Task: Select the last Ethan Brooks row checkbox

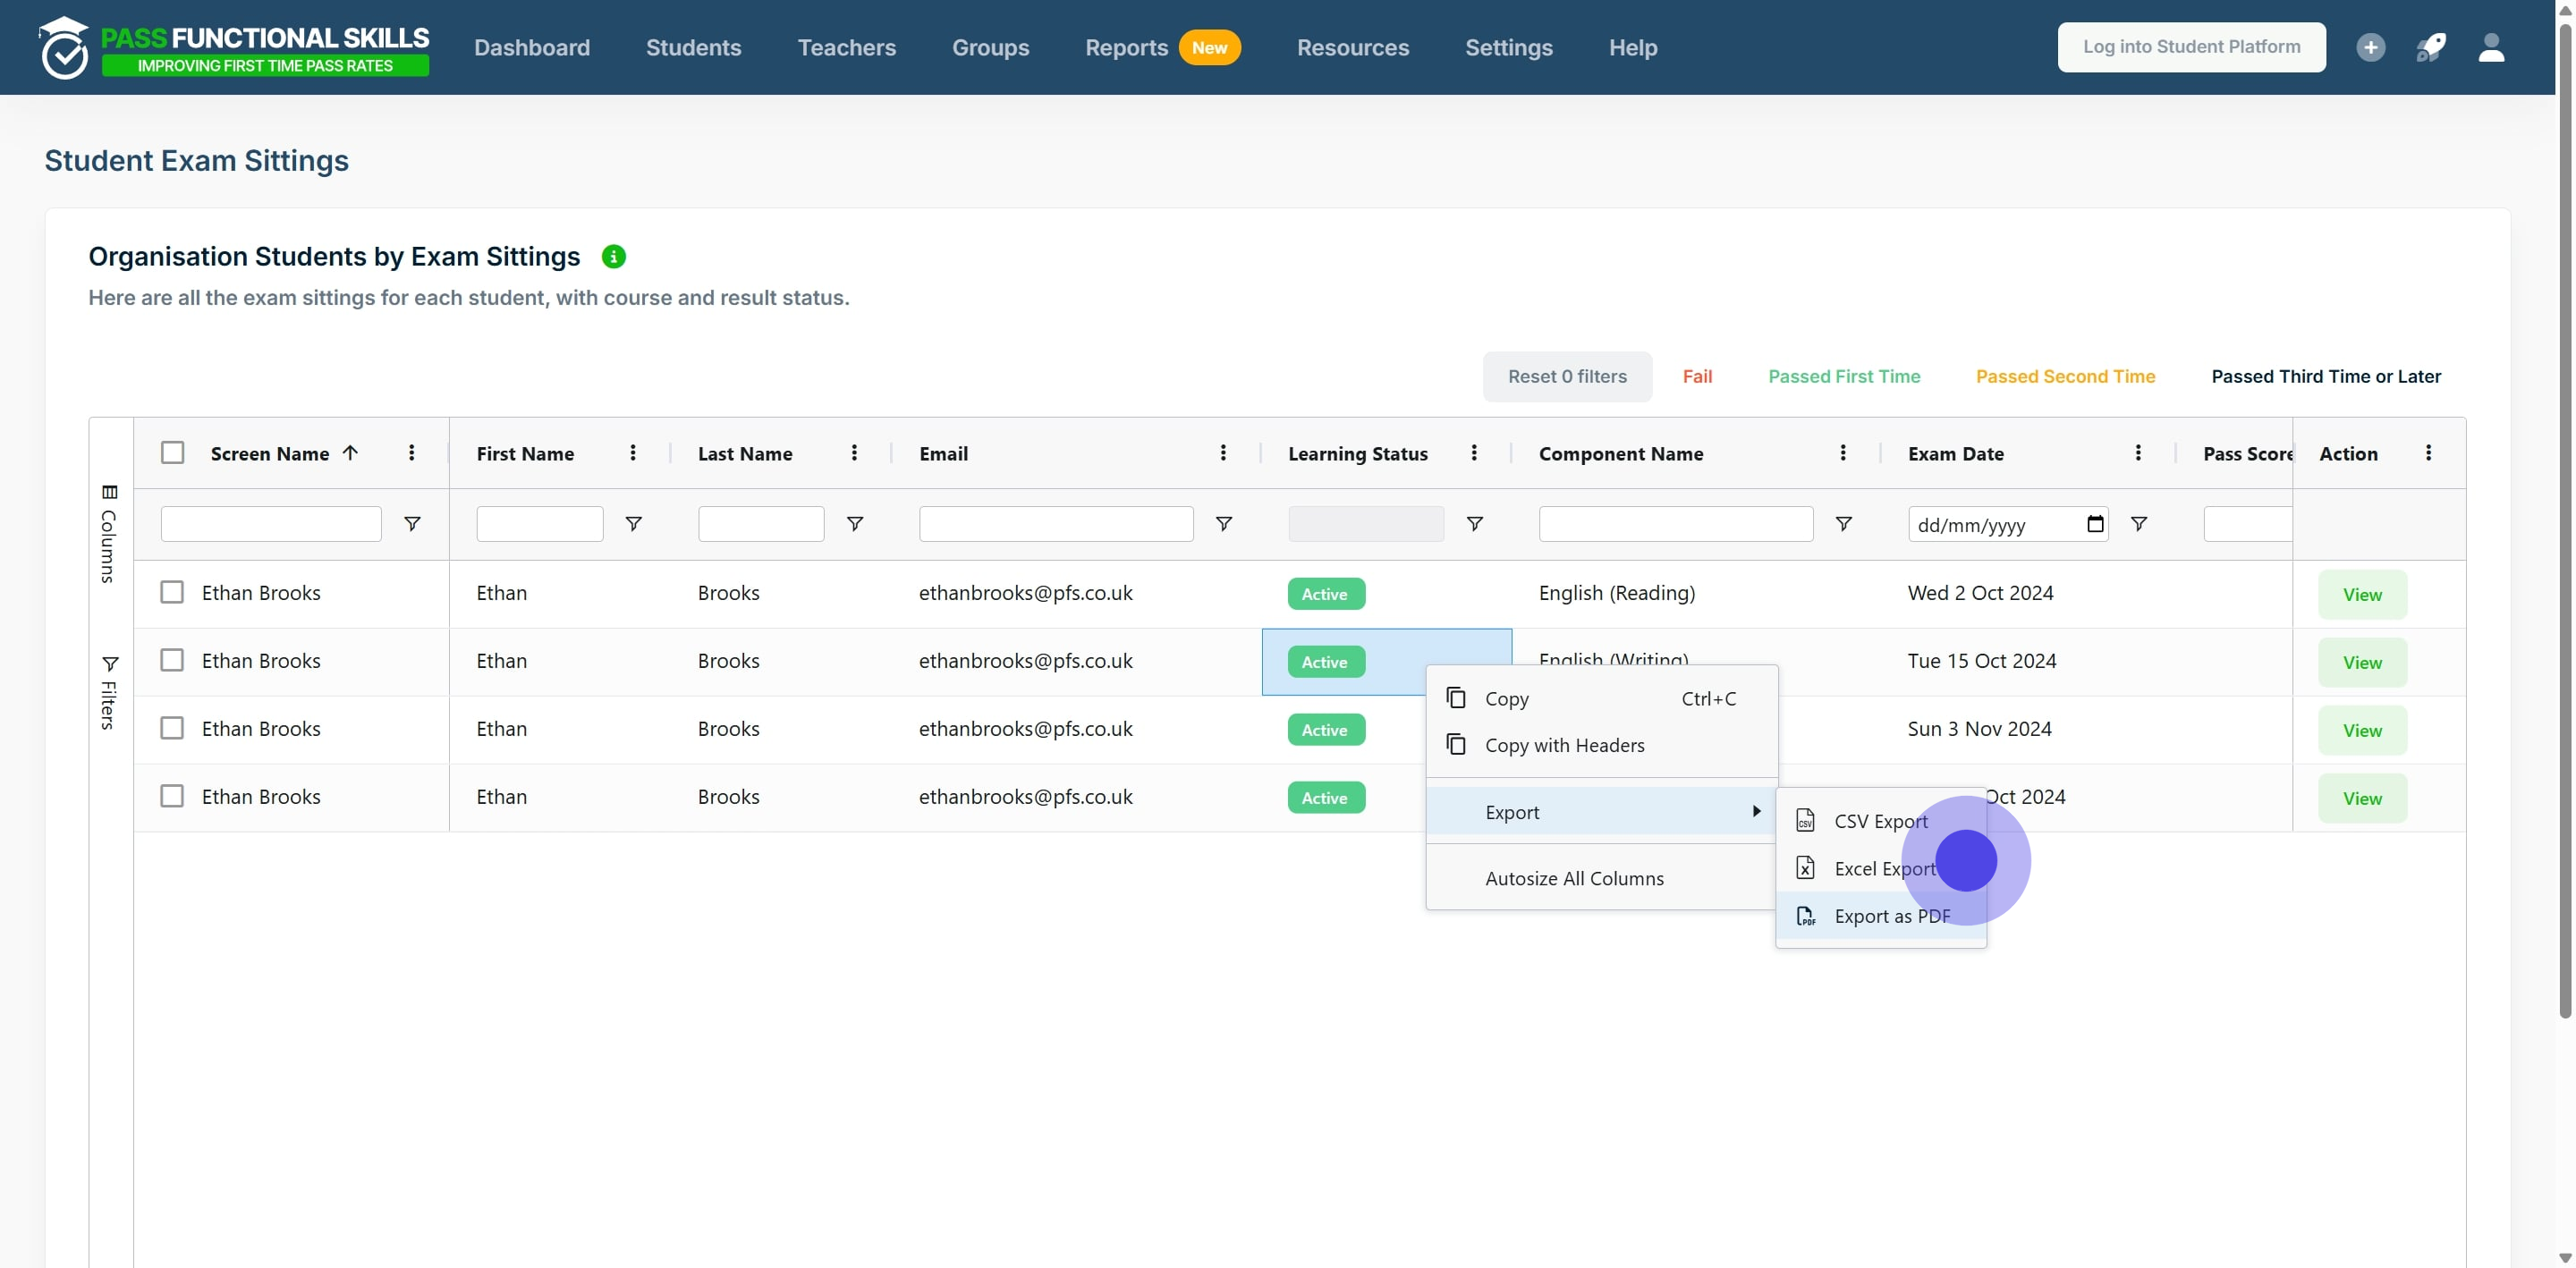Action: [x=173, y=796]
